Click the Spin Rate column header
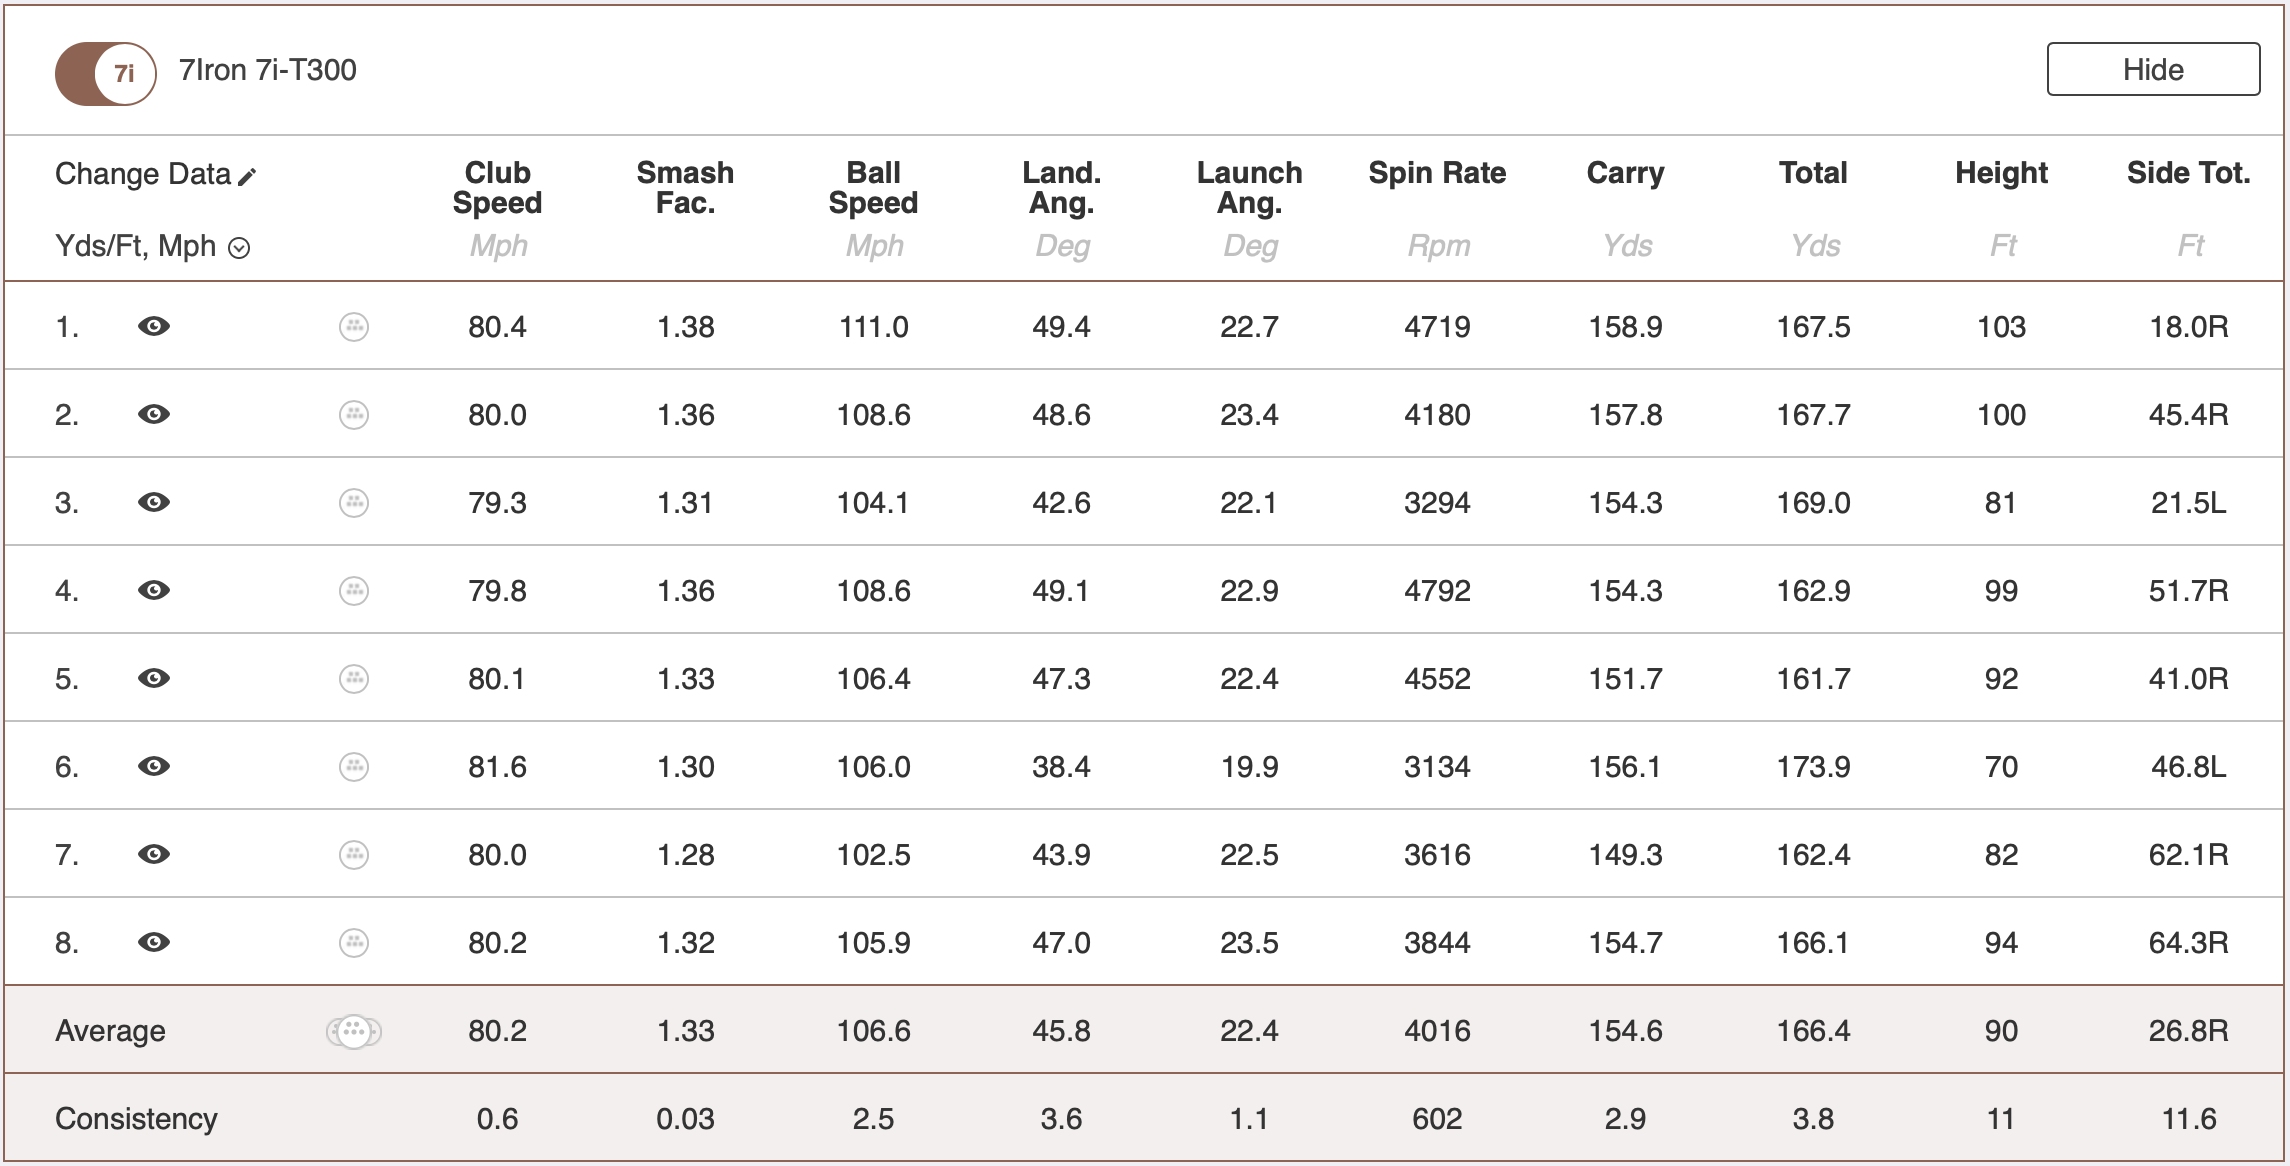2290x1166 pixels. tap(1437, 173)
